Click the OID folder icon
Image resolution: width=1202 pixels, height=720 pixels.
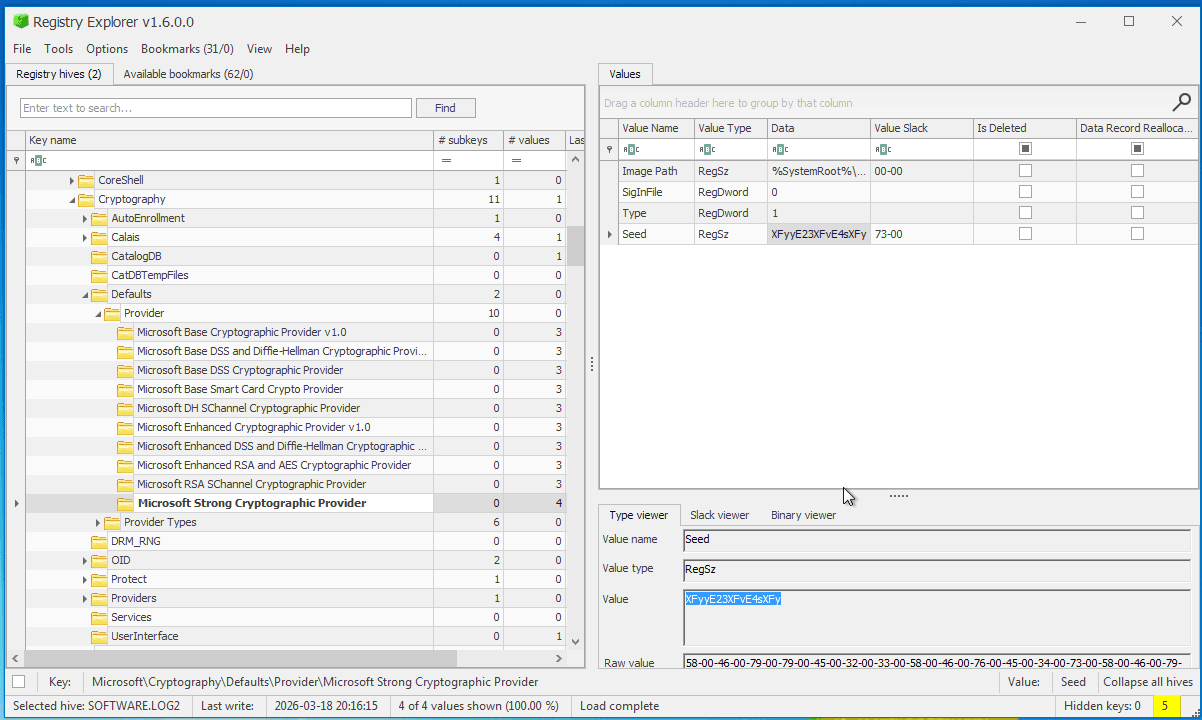point(99,560)
